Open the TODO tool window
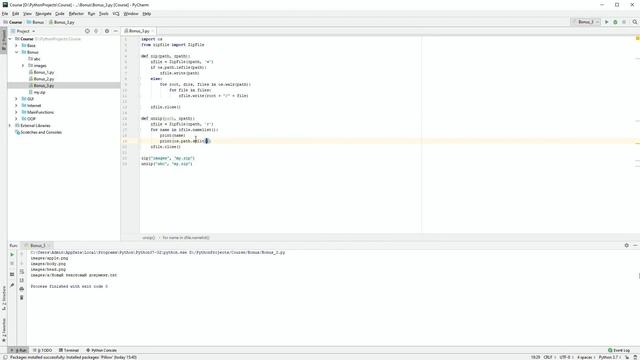Image resolution: width=640 pixels, height=360 pixels. pyautogui.click(x=42, y=350)
